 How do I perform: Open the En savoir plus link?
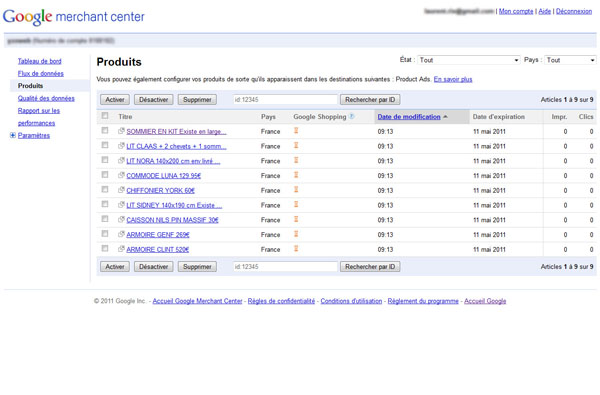tap(453, 79)
